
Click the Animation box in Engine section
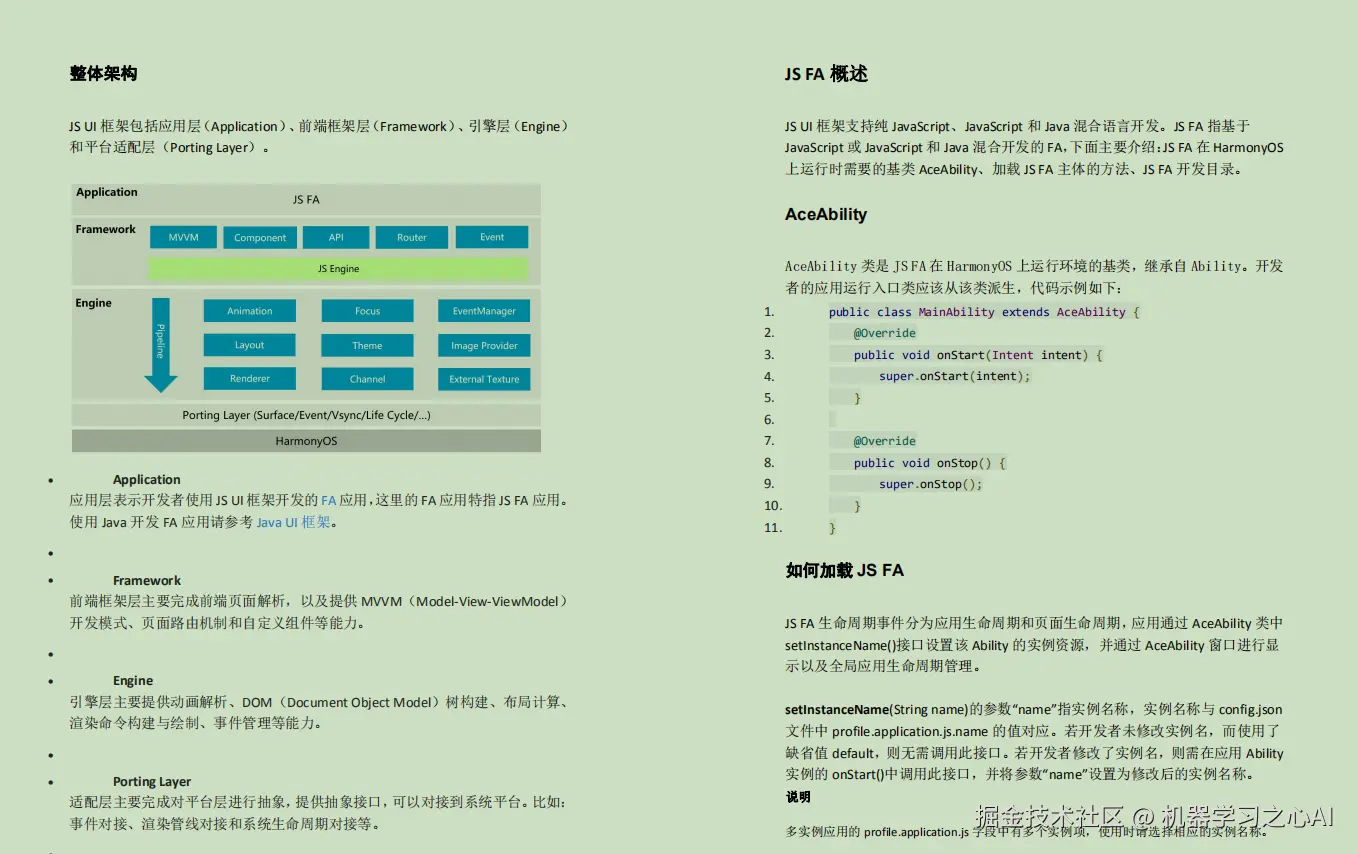point(250,311)
